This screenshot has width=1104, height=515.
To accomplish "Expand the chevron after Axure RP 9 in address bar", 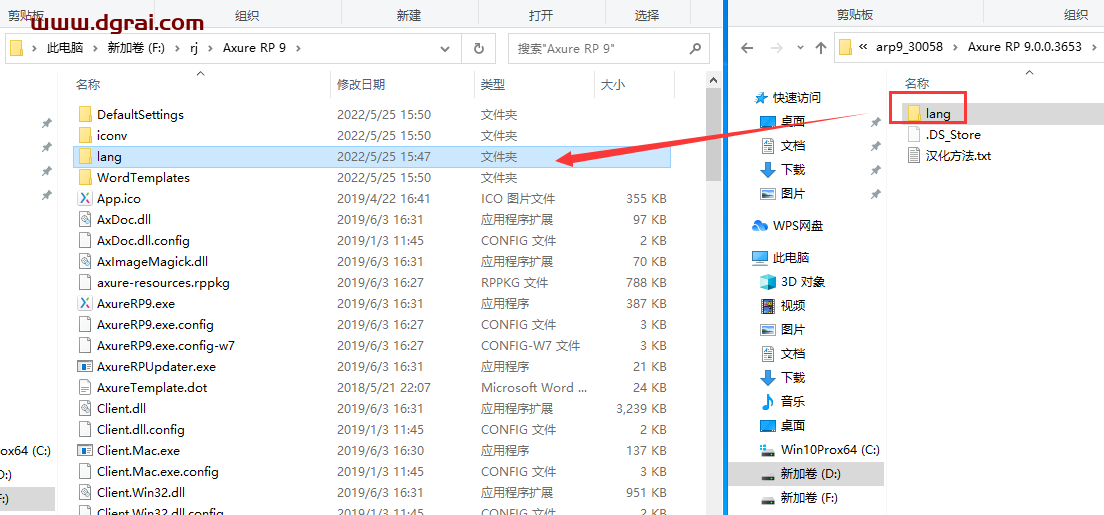I will click(x=299, y=48).
